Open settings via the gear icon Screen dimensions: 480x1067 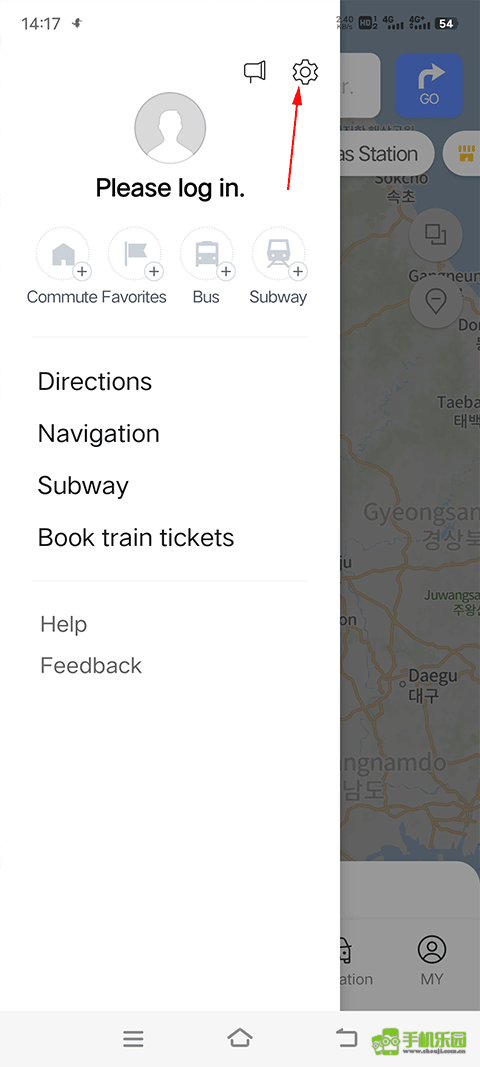point(305,72)
